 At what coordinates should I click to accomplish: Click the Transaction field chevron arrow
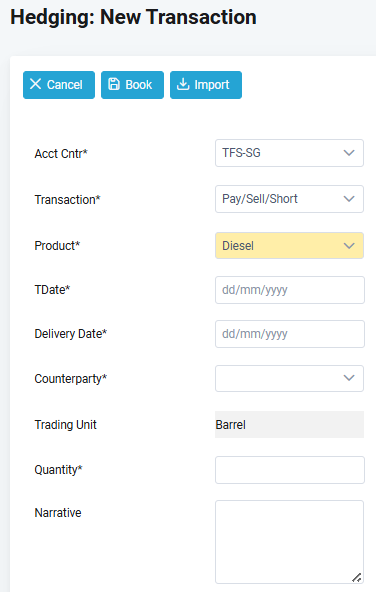[x=349, y=199]
